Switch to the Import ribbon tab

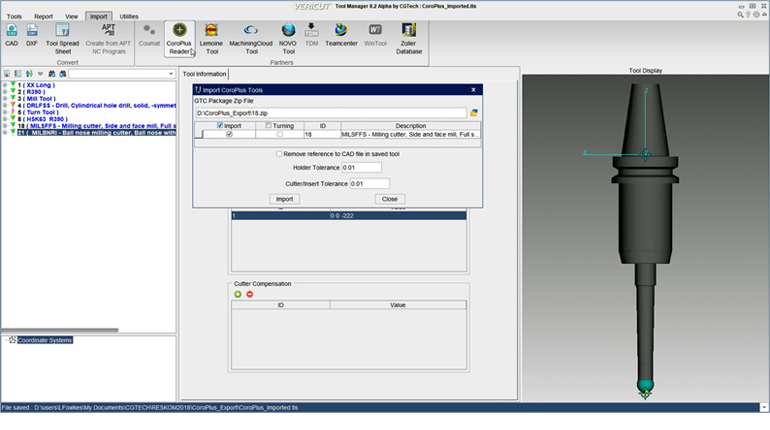click(x=98, y=16)
